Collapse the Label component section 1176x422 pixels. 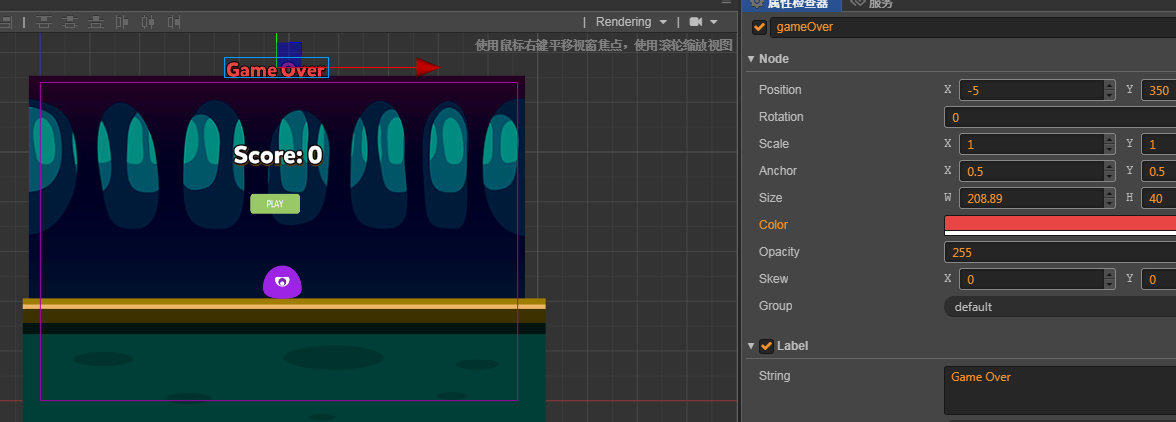[x=751, y=346]
